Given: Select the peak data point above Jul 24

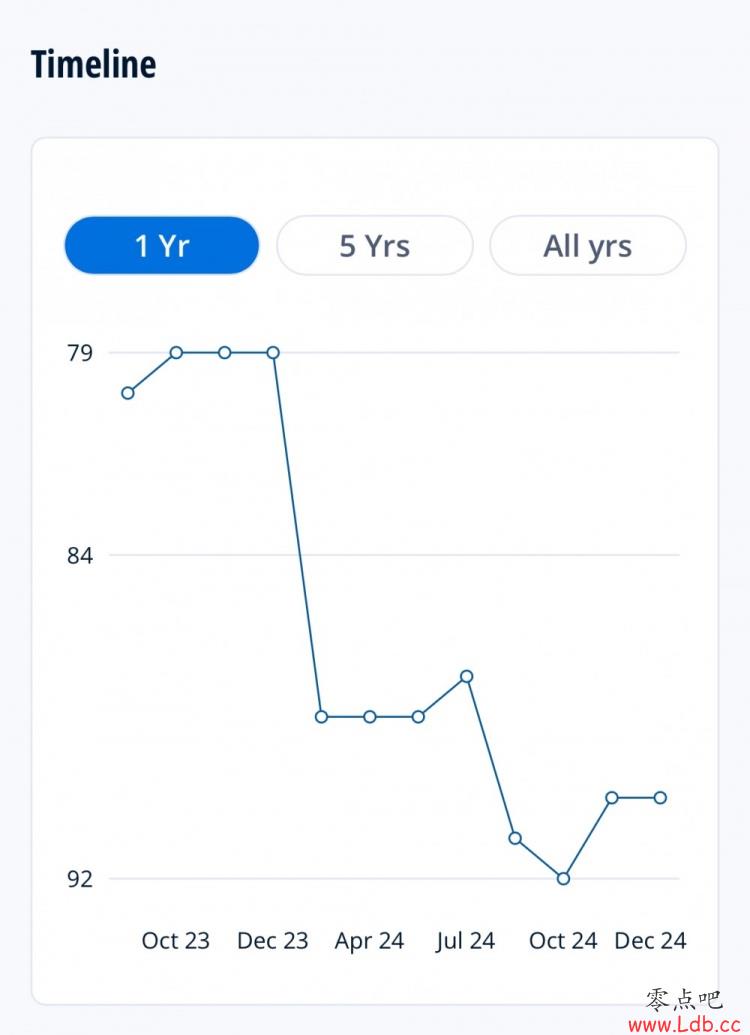Looking at the screenshot, I should pyautogui.click(x=466, y=677).
